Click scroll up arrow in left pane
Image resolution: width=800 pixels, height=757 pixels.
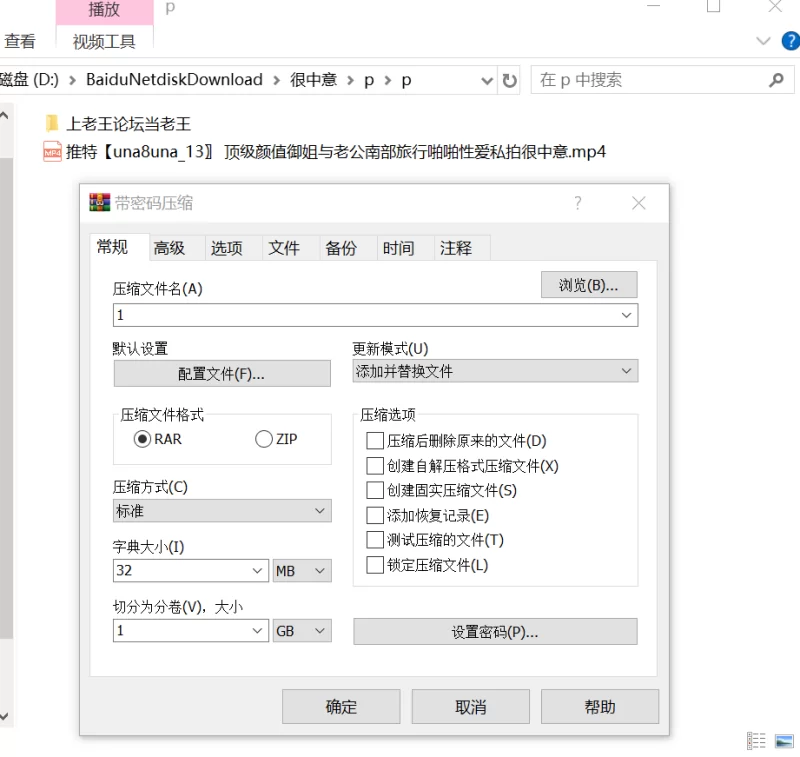(4, 116)
